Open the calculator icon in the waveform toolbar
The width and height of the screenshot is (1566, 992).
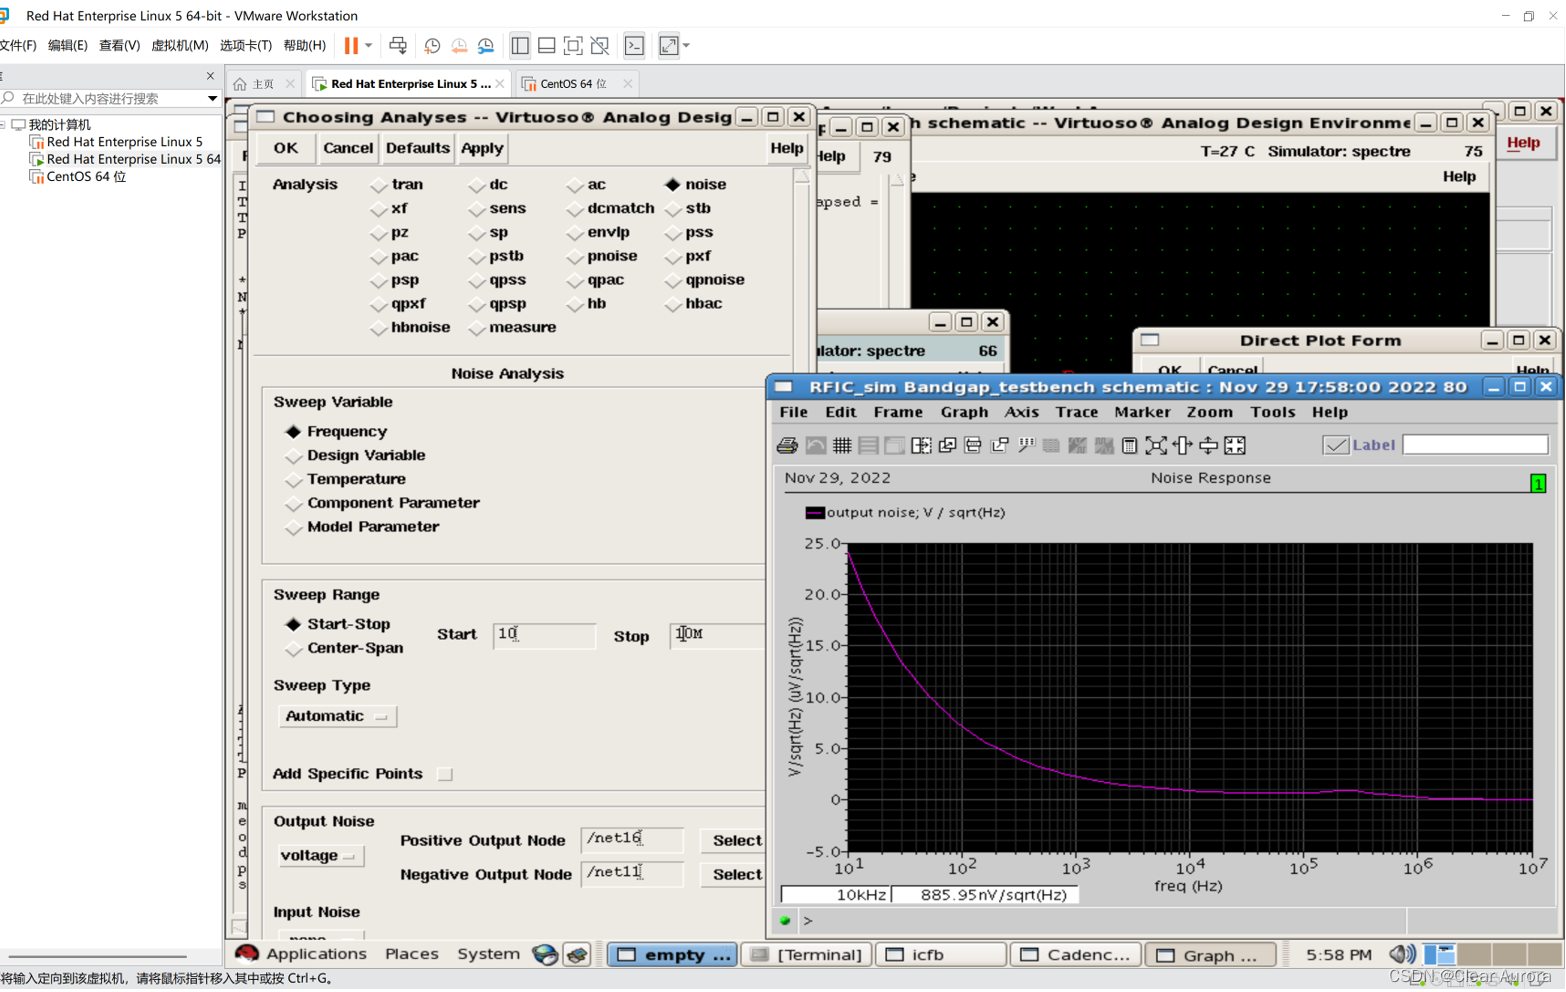(x=1129, y=446)
